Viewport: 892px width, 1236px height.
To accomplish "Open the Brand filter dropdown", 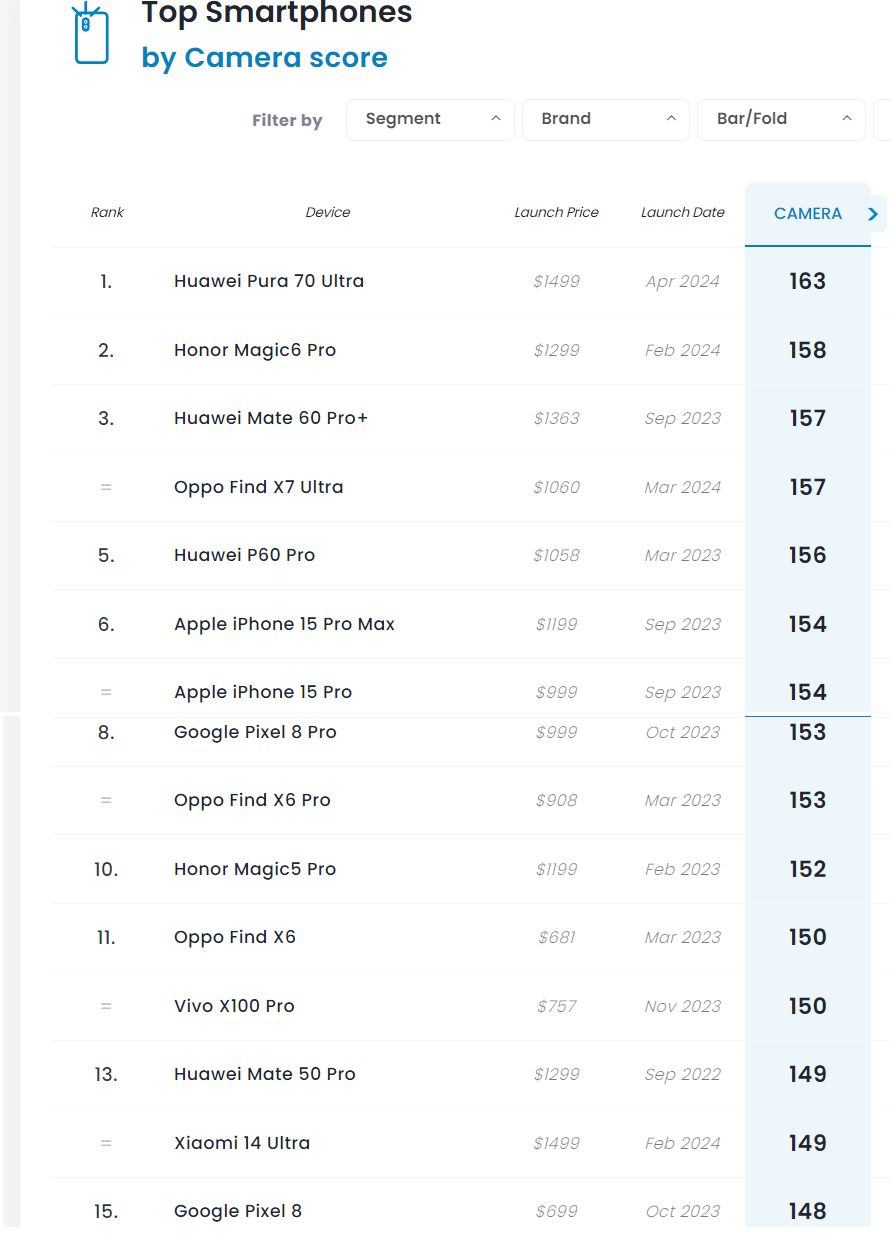I will click(605, 119).
